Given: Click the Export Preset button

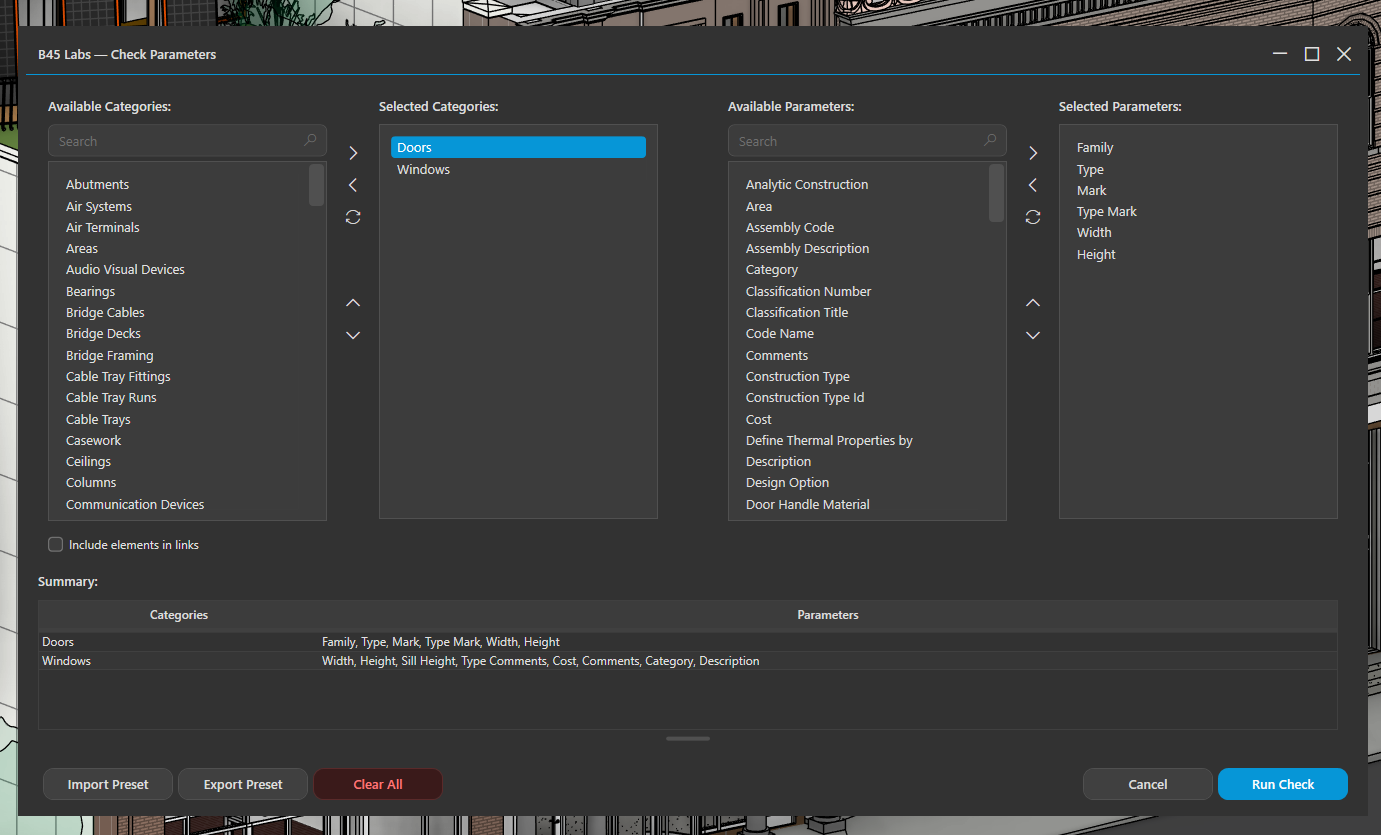Looking at the screenshot, I should point(243,784).
